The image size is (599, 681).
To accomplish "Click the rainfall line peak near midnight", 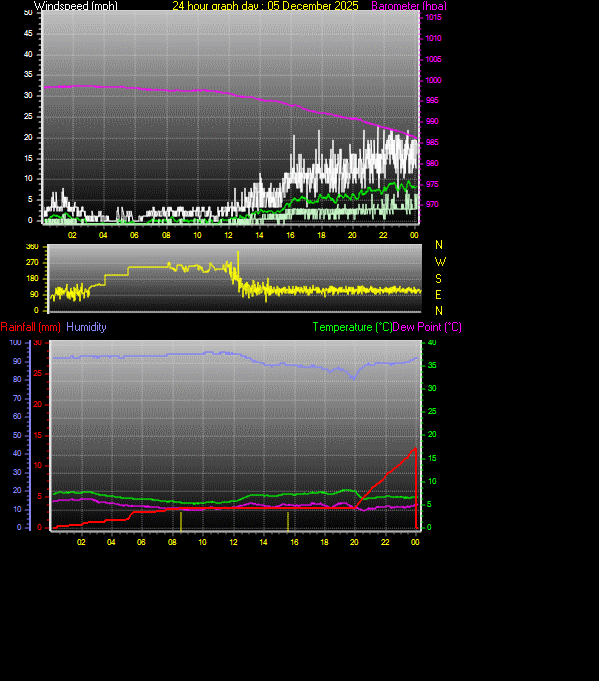I will click(416, 449).
